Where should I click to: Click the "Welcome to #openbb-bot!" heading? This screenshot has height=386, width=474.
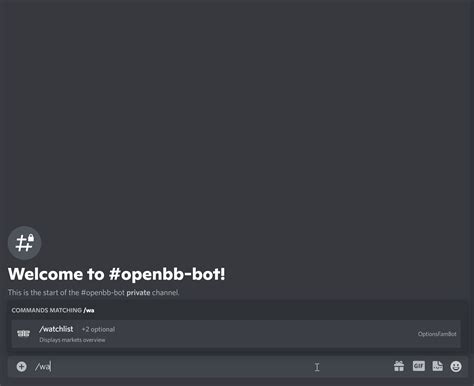pos(117,274)
